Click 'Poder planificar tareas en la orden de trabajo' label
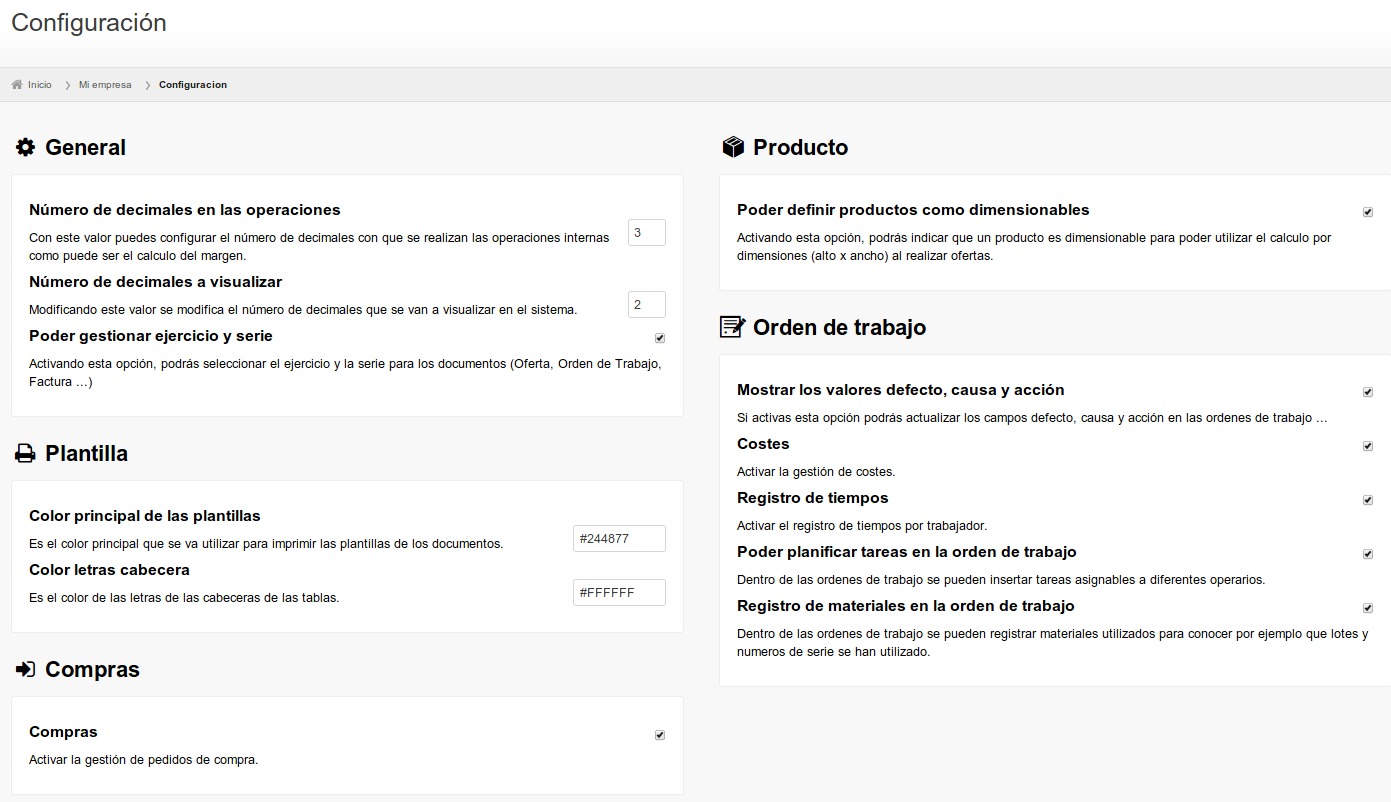The height and width of the screenshot is (802, 1391). (x=907, y=552)
